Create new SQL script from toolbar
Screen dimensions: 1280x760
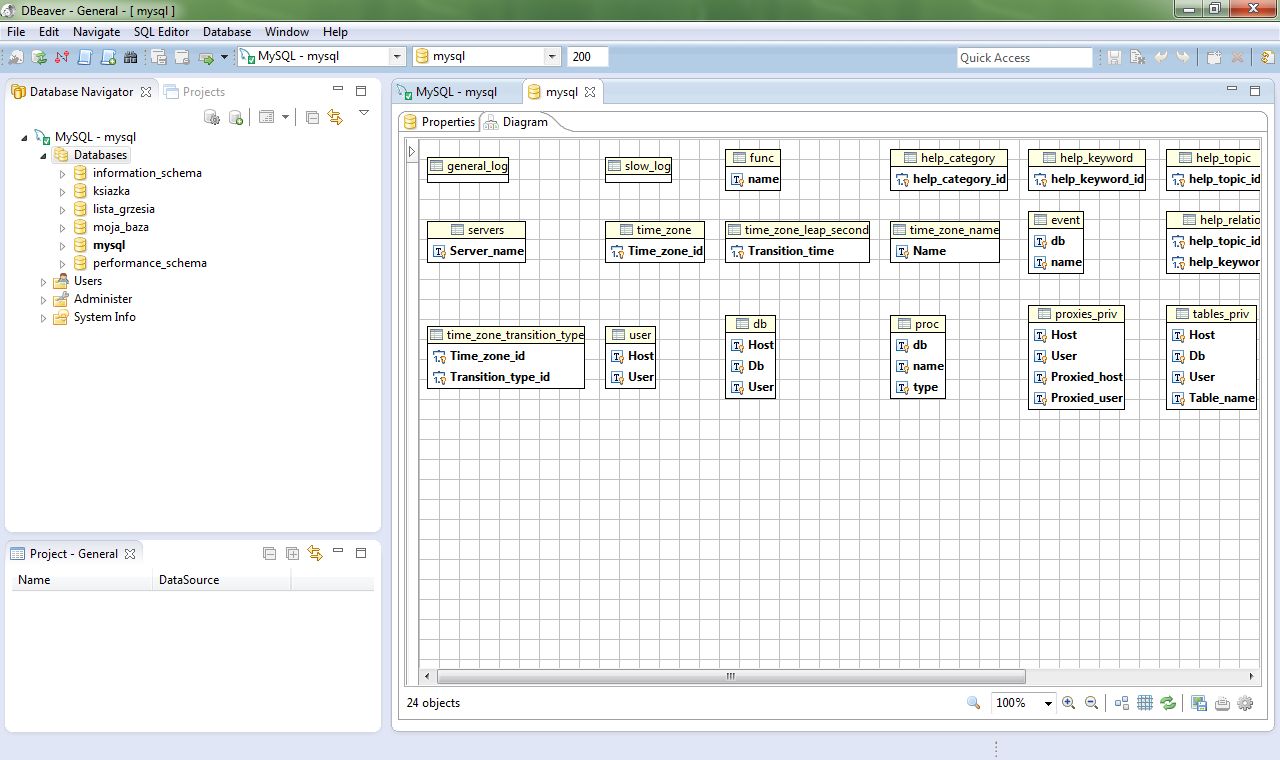click(108, 57)
